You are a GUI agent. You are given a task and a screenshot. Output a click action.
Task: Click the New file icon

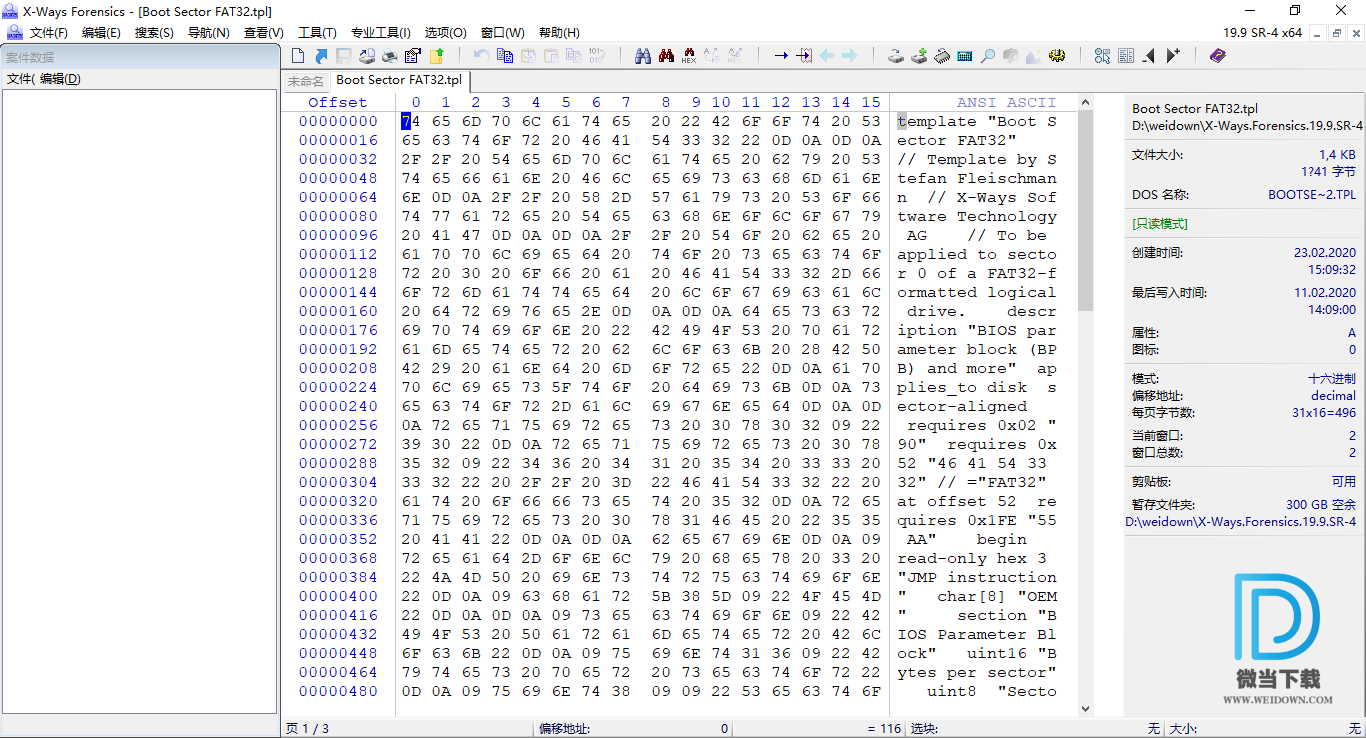[x=298, y=56]
